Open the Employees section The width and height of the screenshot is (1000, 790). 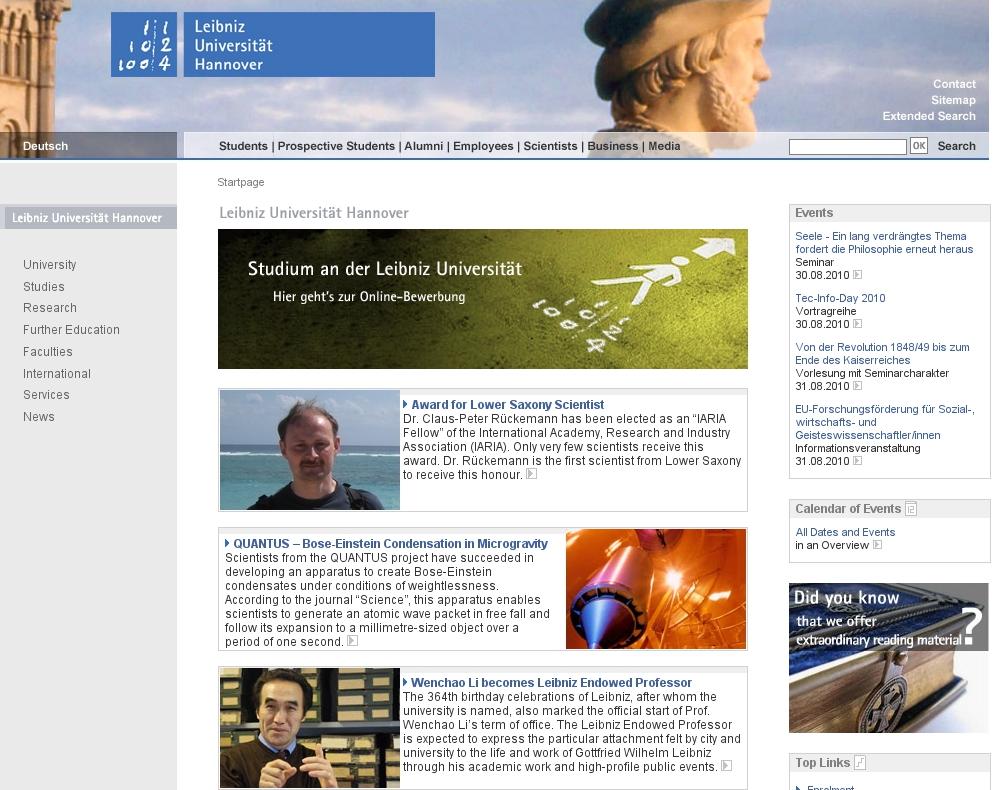pos(483,146)
